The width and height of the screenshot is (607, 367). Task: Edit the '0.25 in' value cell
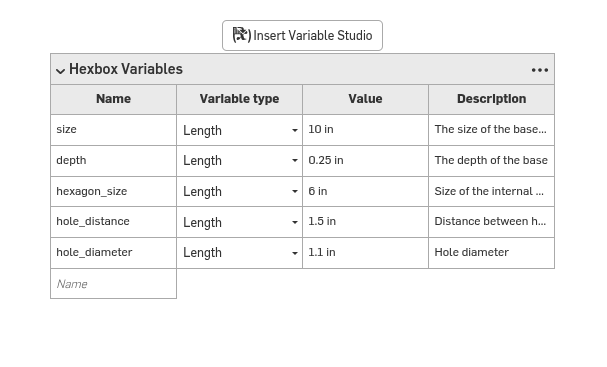point(365,161)
